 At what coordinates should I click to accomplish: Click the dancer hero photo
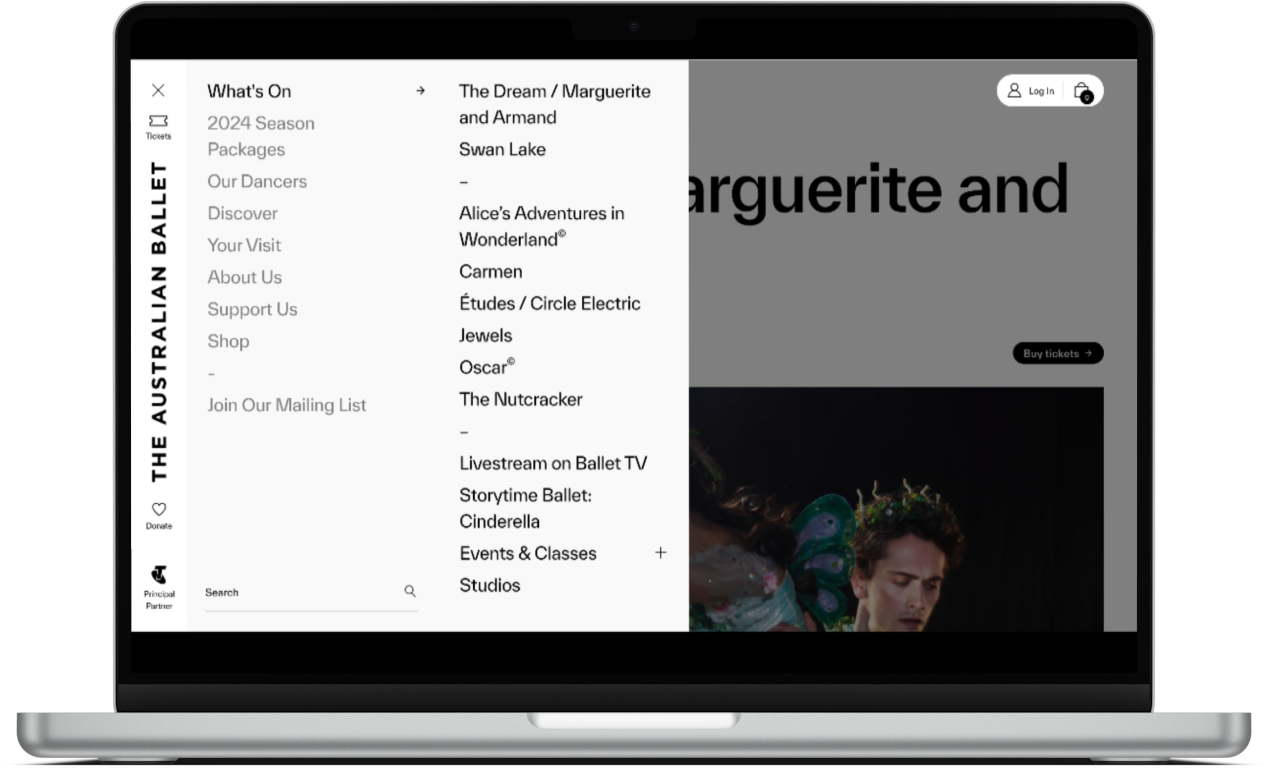tap(895, 509)
